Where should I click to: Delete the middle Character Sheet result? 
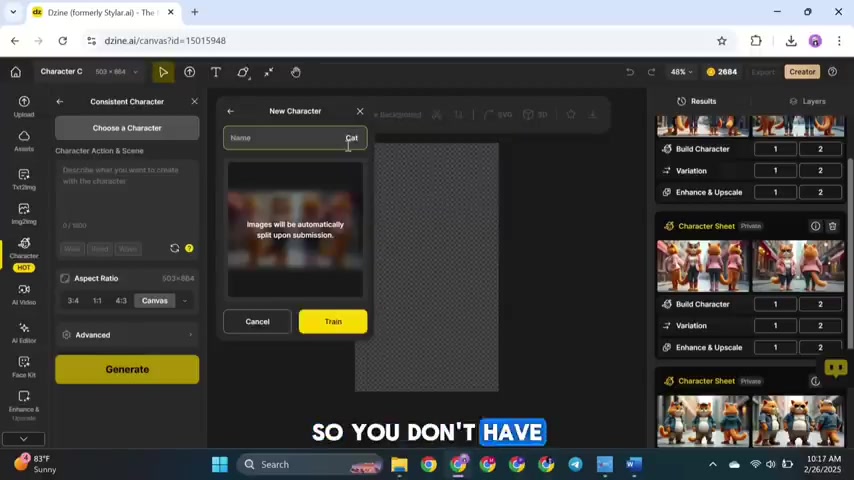(833, 226)
